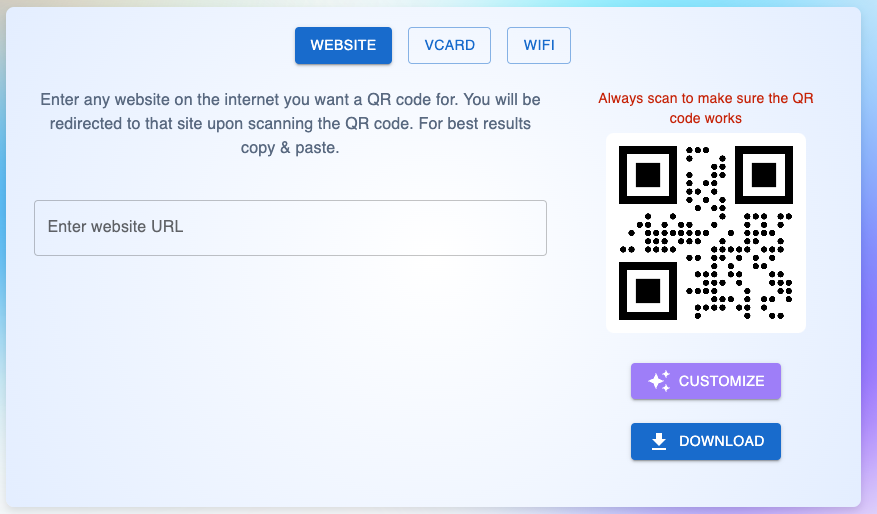Click the sparkle icon on Customize button
This screenshot has width=877, height=514.
658,381
